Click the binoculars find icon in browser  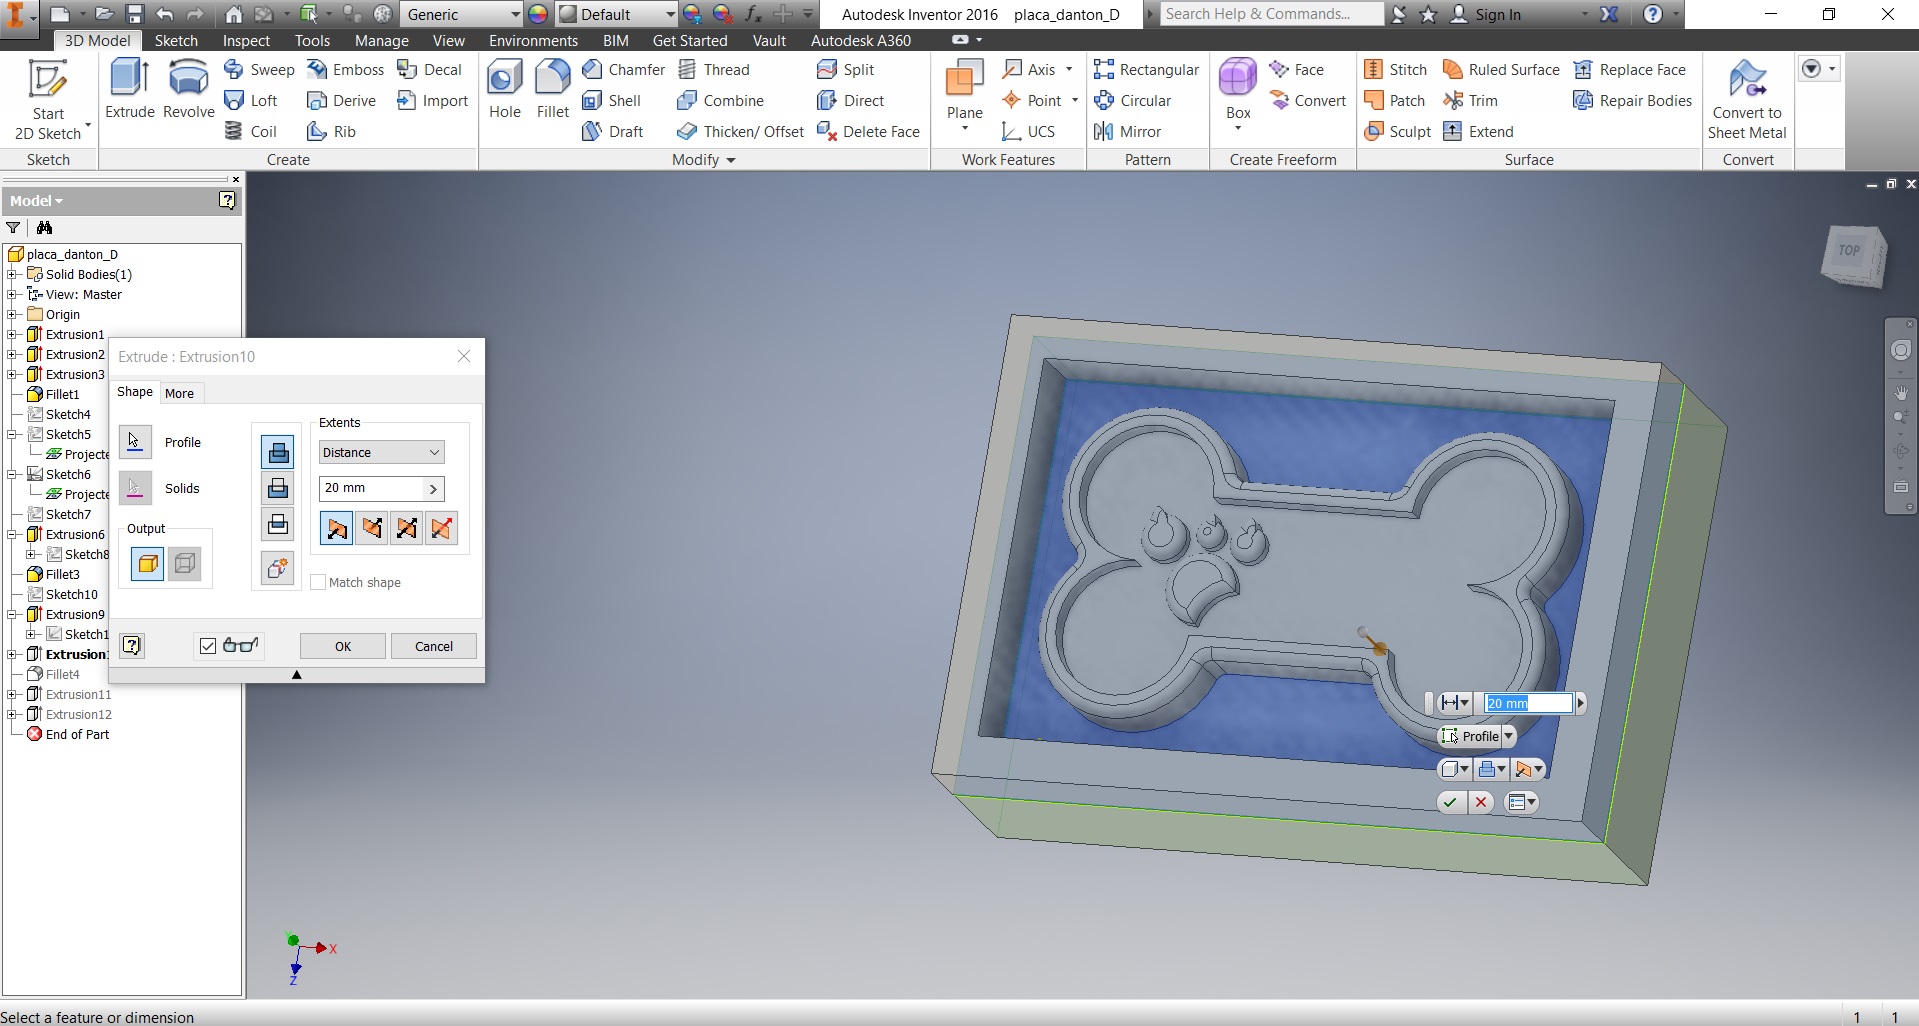(x=44, y=228)
